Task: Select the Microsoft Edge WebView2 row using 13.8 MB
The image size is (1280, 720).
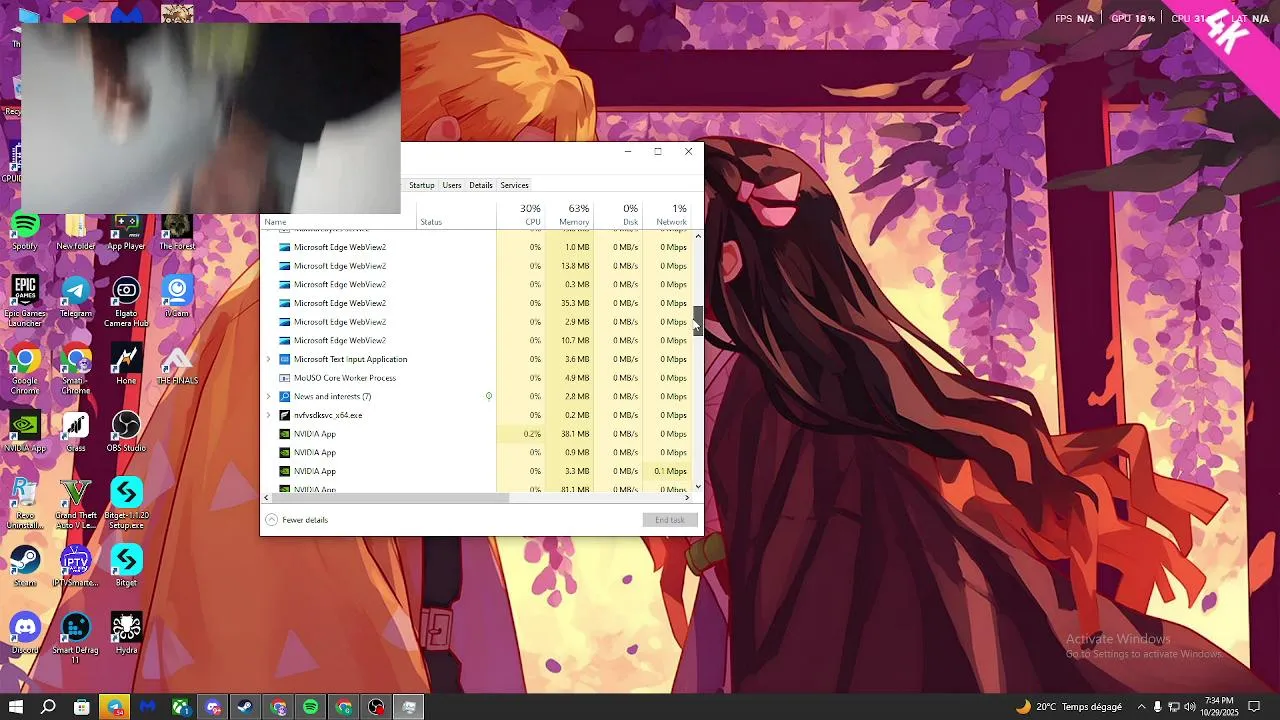Action: 477,266
